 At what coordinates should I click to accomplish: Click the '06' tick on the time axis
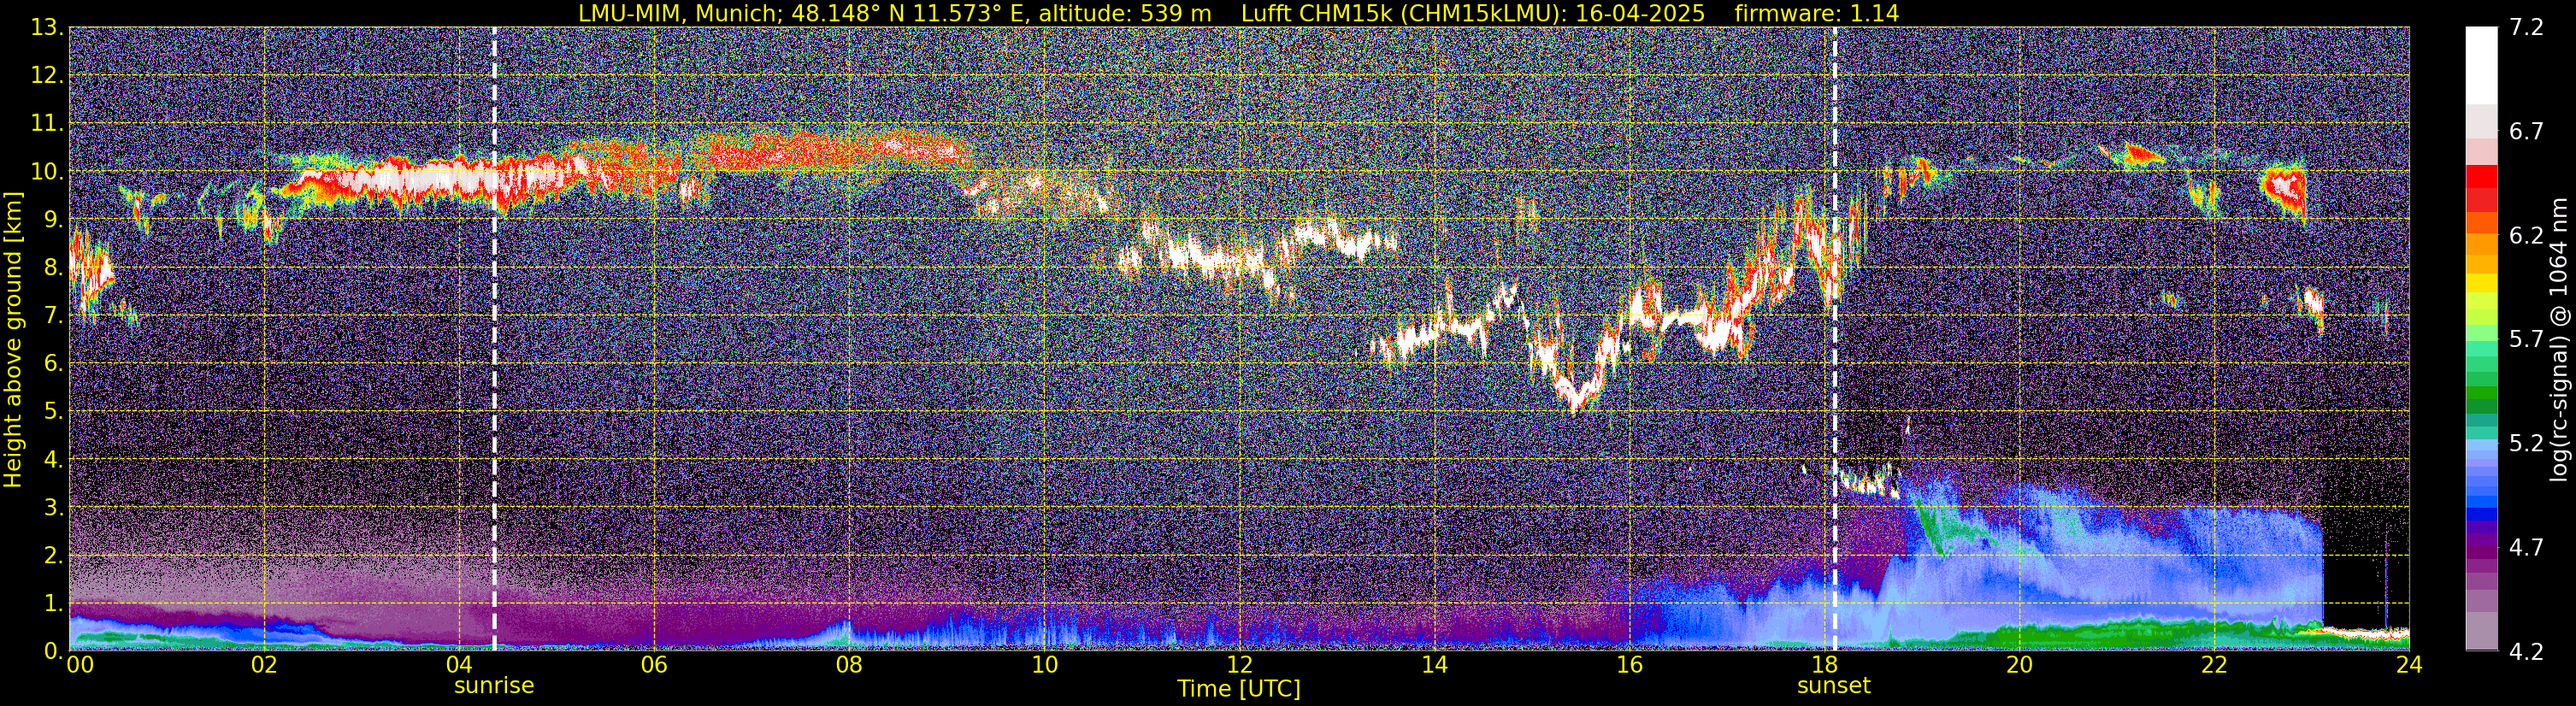[x=654, y=665]
